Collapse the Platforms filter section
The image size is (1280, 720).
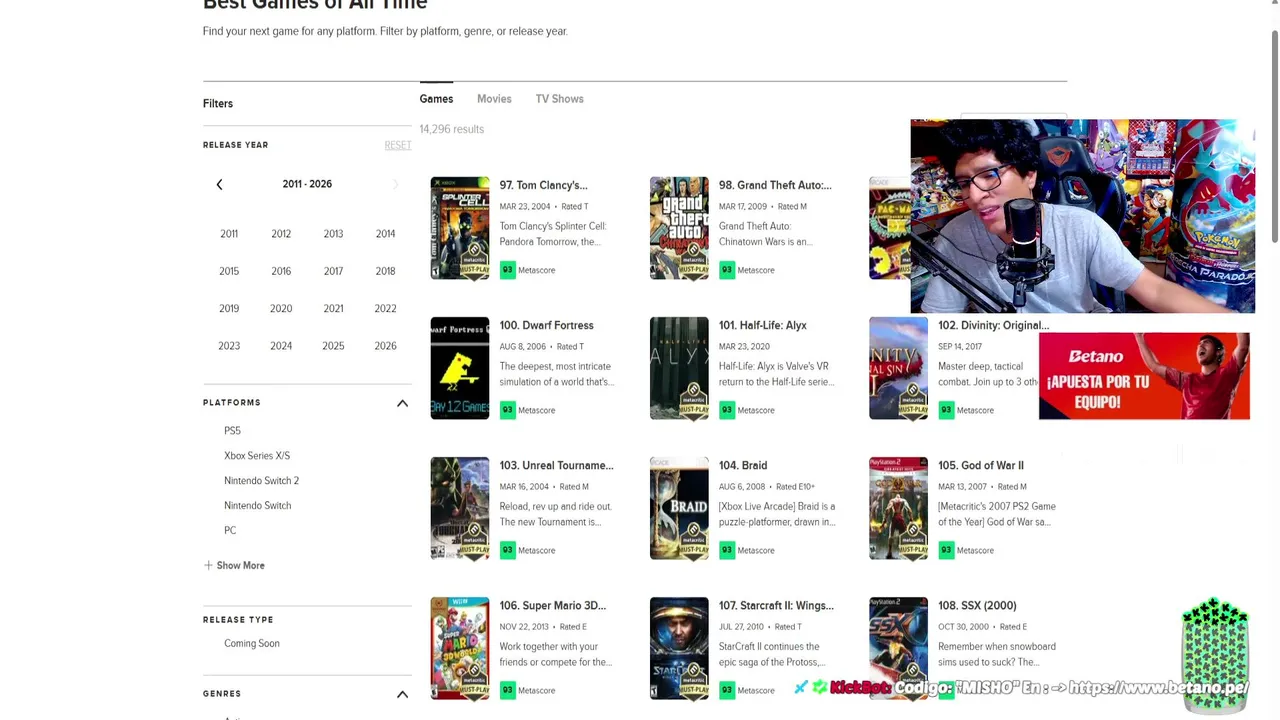[x=402, y=403]
